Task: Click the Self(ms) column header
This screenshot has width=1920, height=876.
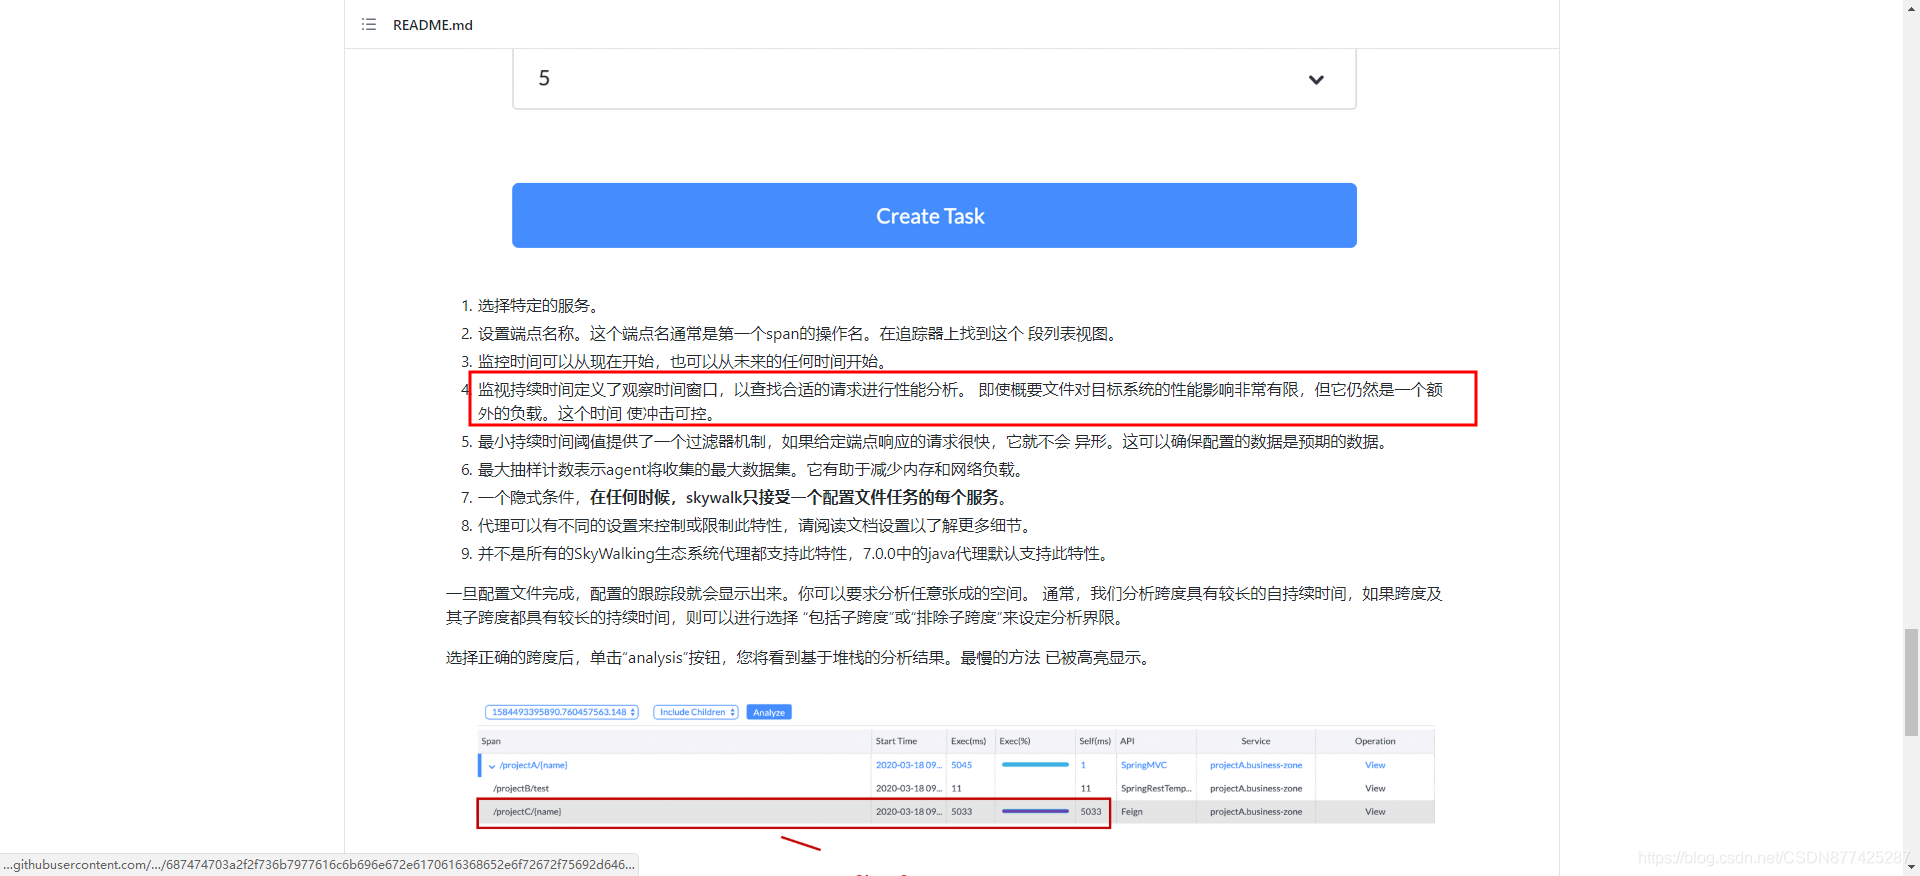Action: pos(1095,741)
